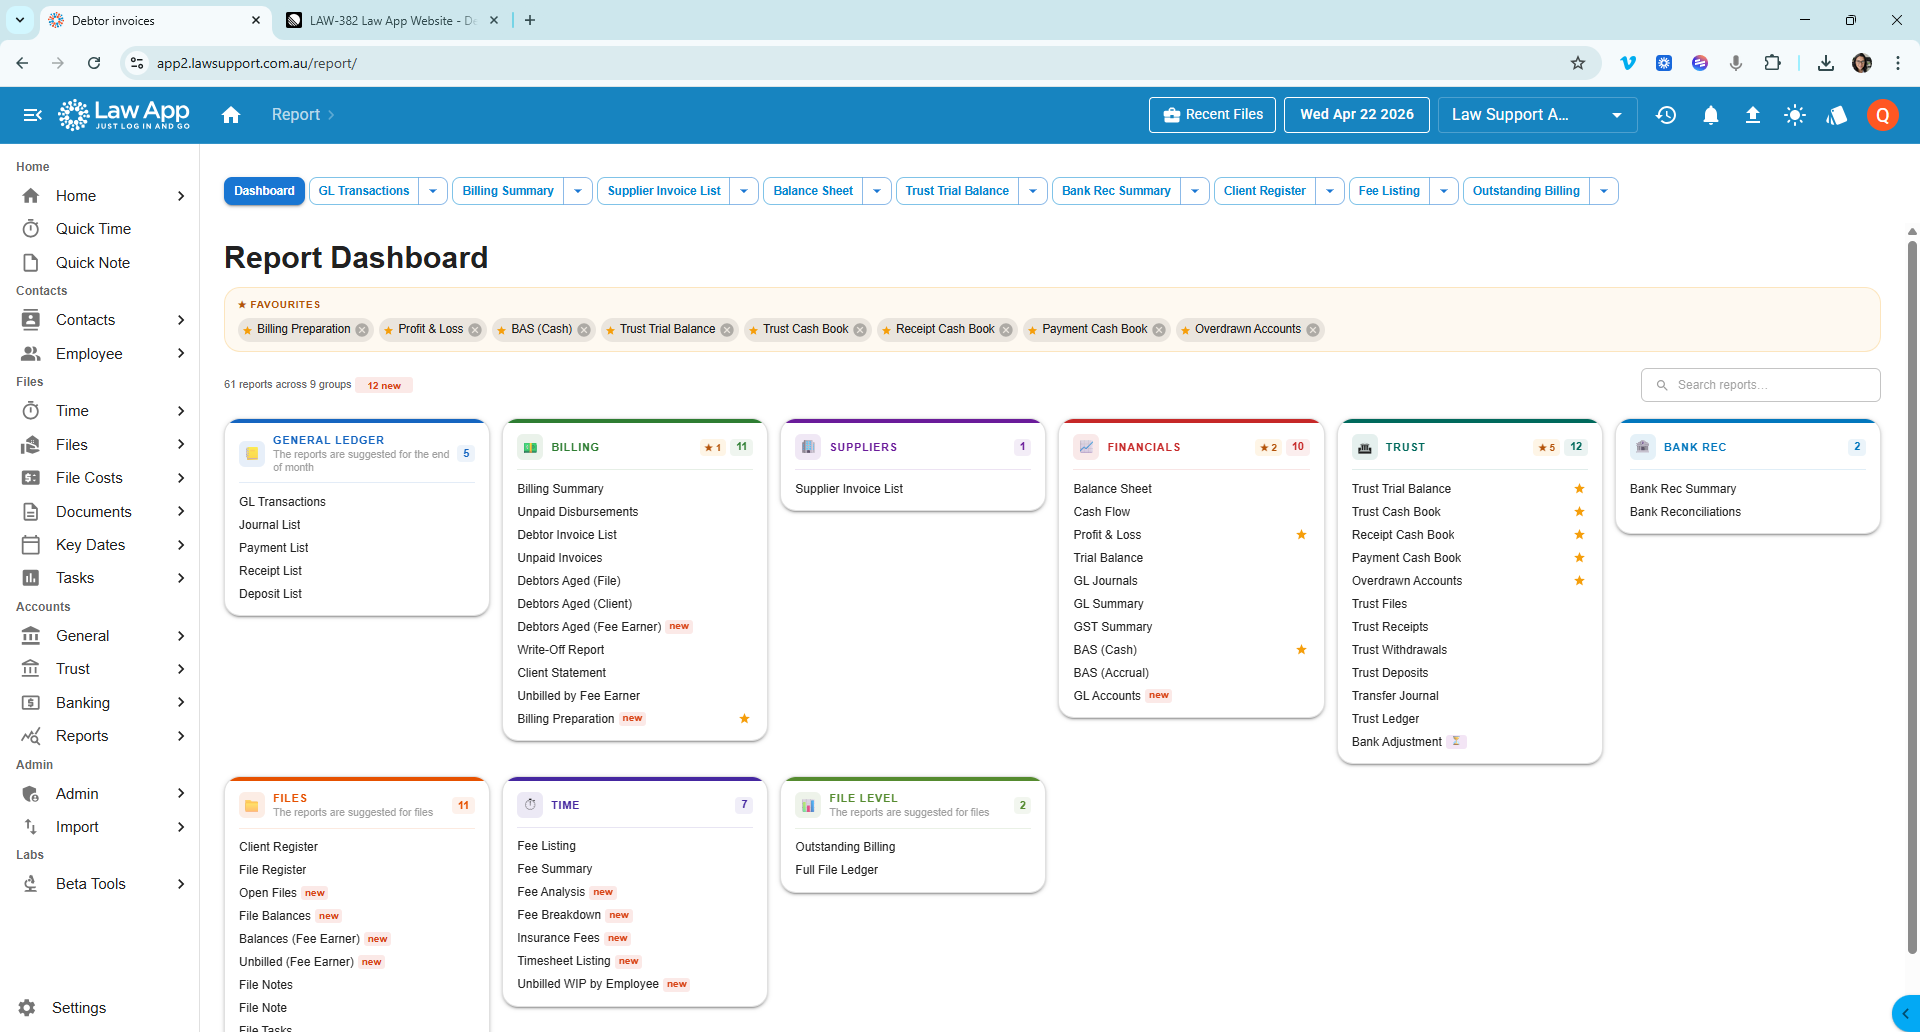Click the Wed Apr 22 2026 date button

(1357, 115)
